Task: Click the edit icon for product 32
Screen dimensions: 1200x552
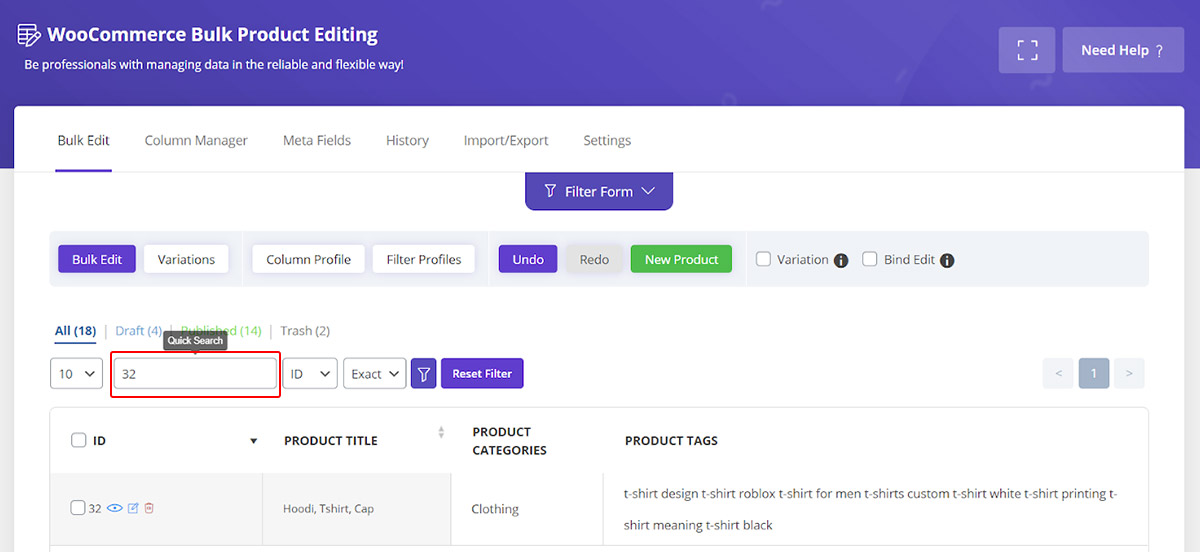Action: coord(133,508)
